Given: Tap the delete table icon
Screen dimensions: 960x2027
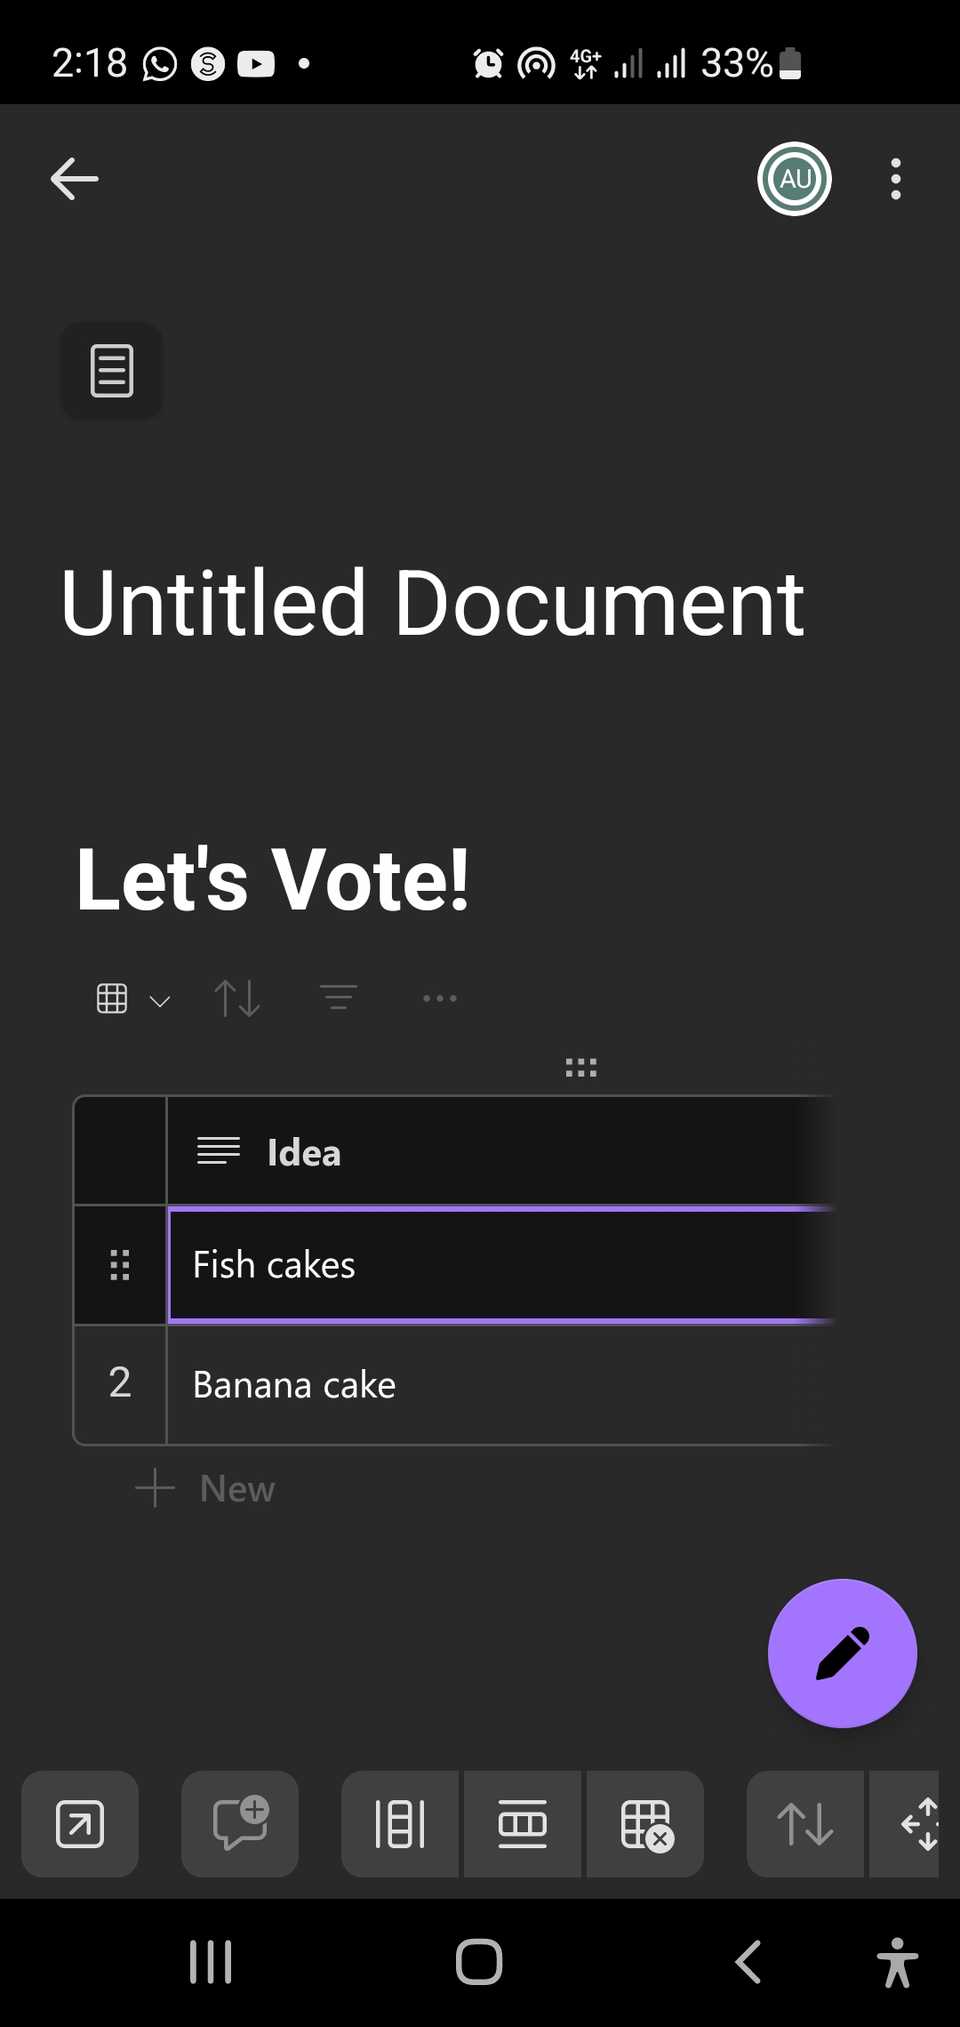Looking at the screenshot, I should click(x=645, y=1824).
